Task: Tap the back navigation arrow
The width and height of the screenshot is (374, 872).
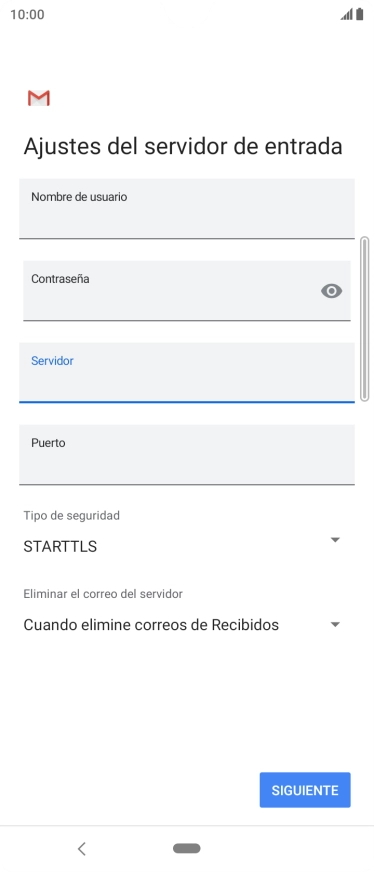Action: pos(82,848)
